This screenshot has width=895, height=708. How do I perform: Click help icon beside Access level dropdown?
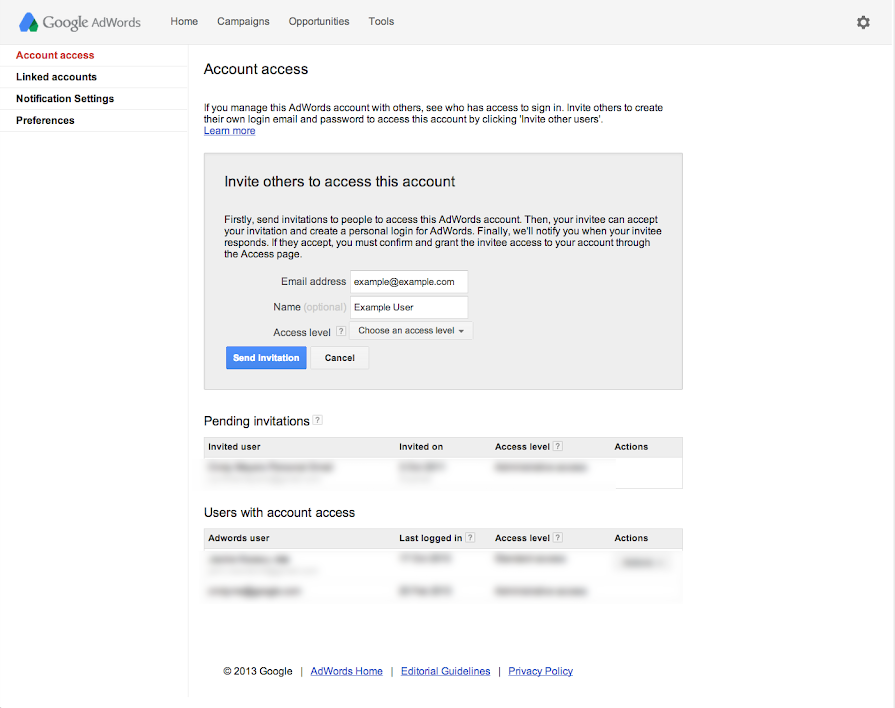341,331
